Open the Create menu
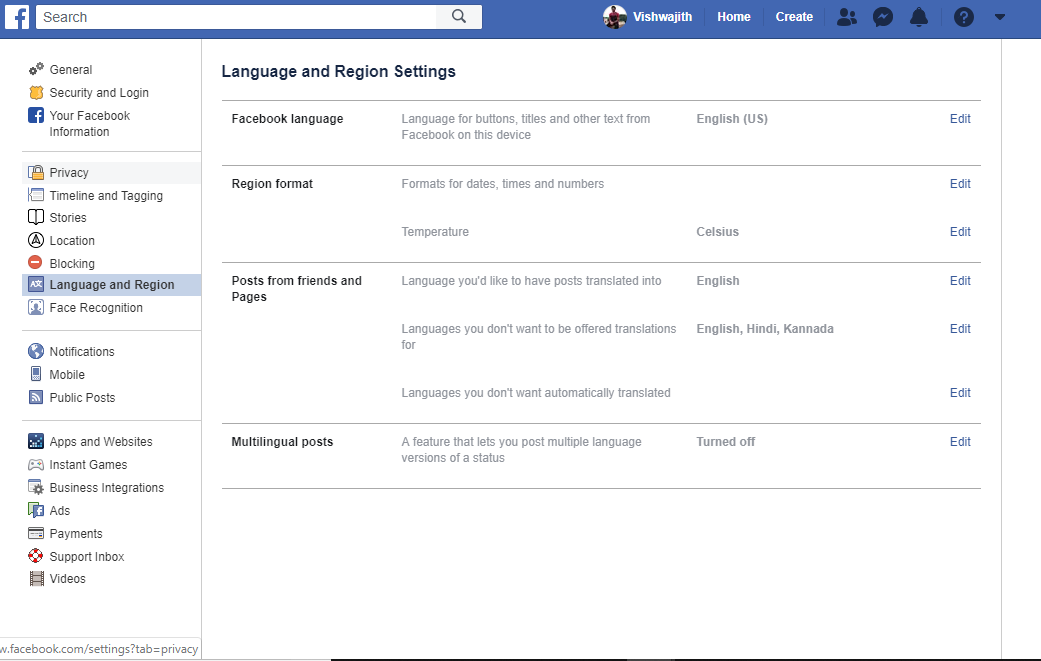Viewport: 1041px width, 661px height. 794,17
